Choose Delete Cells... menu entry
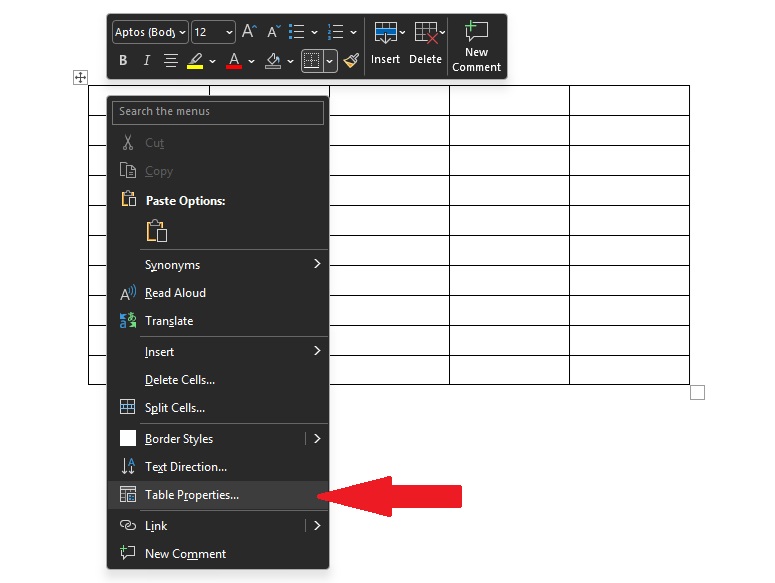 click(218, 380)
